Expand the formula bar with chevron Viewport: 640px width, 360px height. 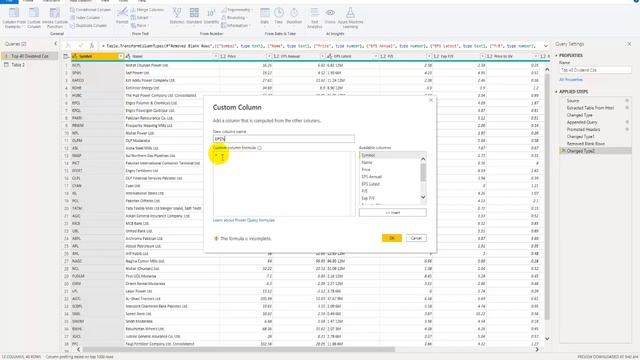546,46
